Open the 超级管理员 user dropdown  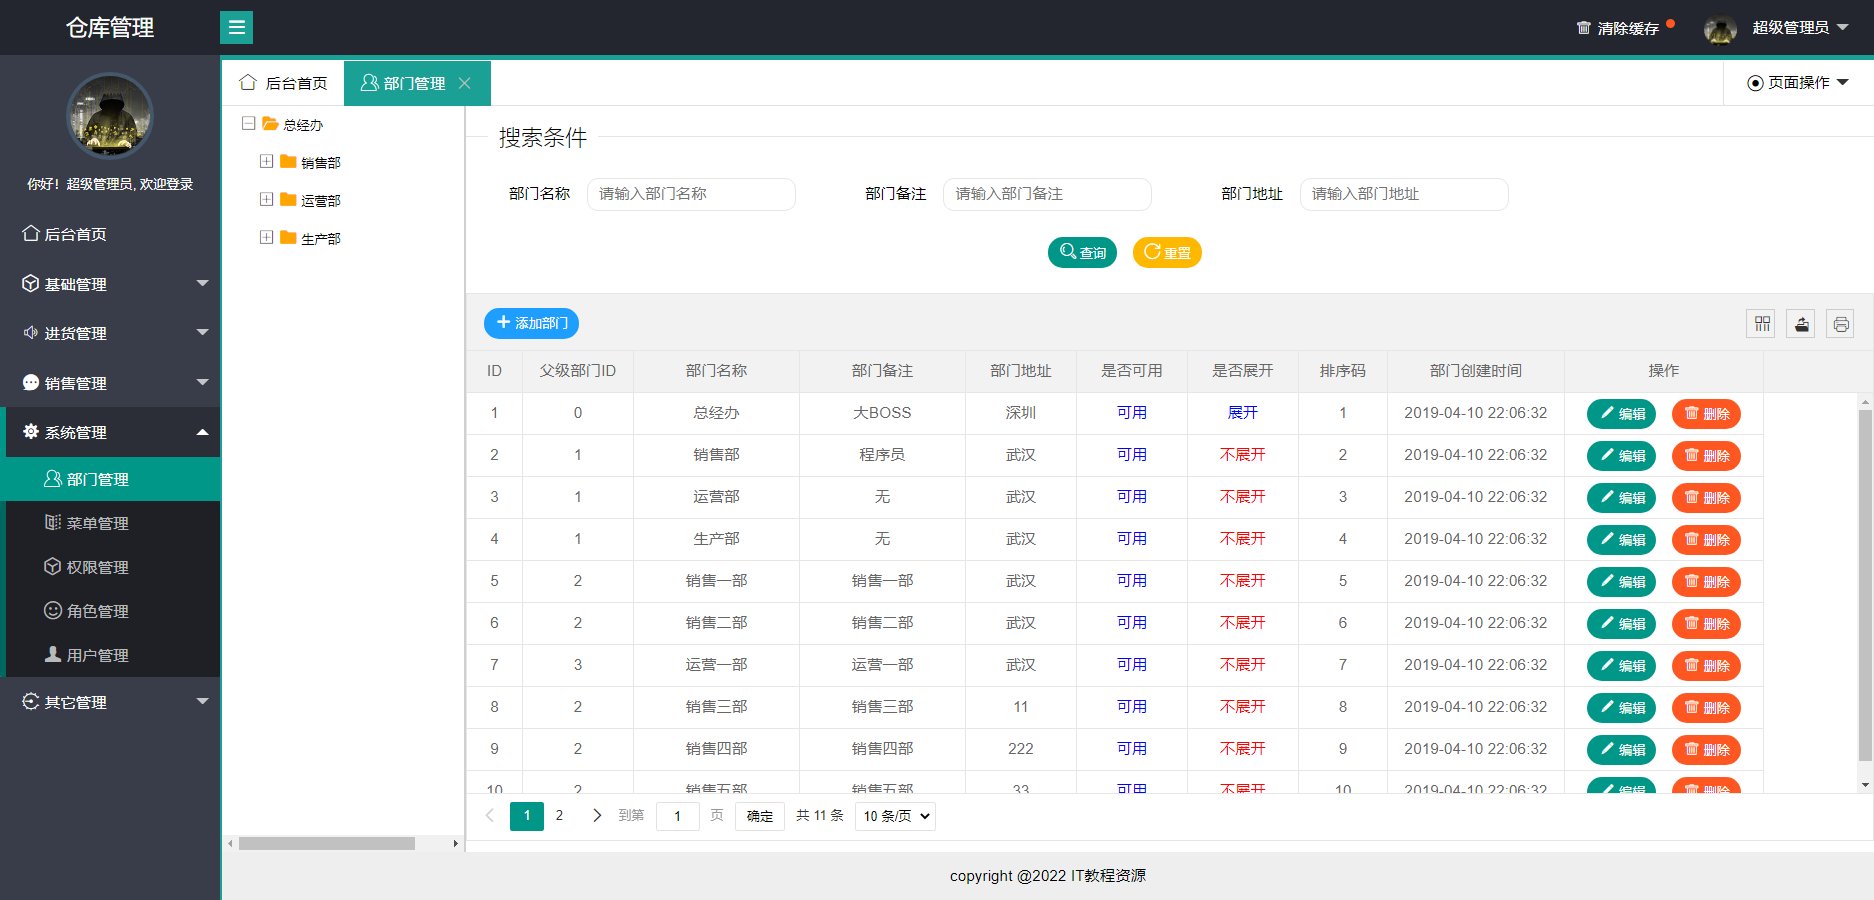coord(1800,27)
